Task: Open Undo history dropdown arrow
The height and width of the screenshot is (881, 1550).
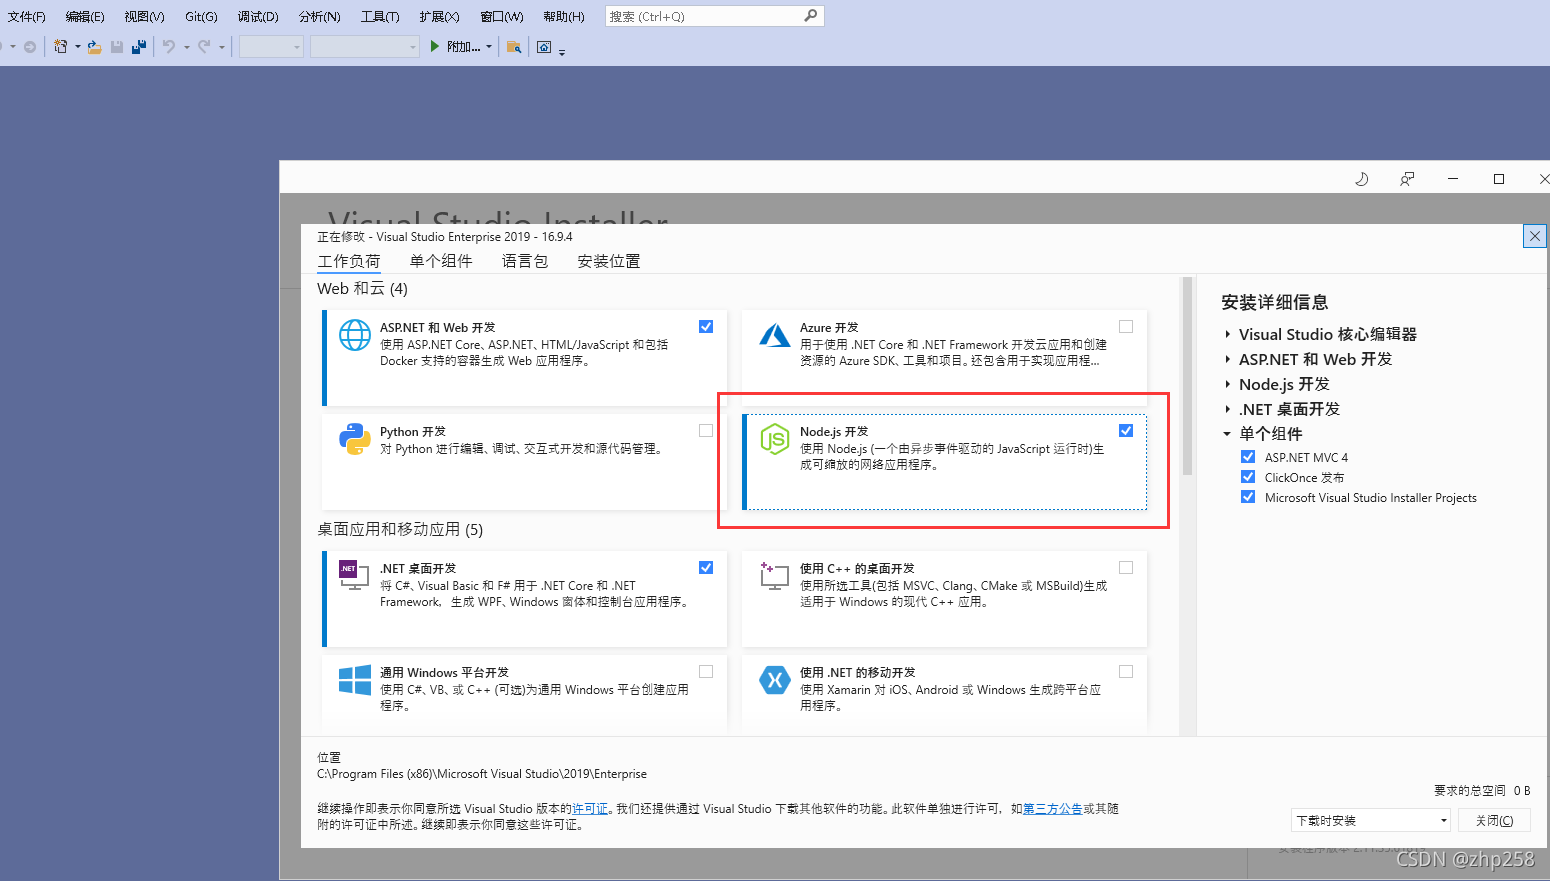Action: (186, 47)
